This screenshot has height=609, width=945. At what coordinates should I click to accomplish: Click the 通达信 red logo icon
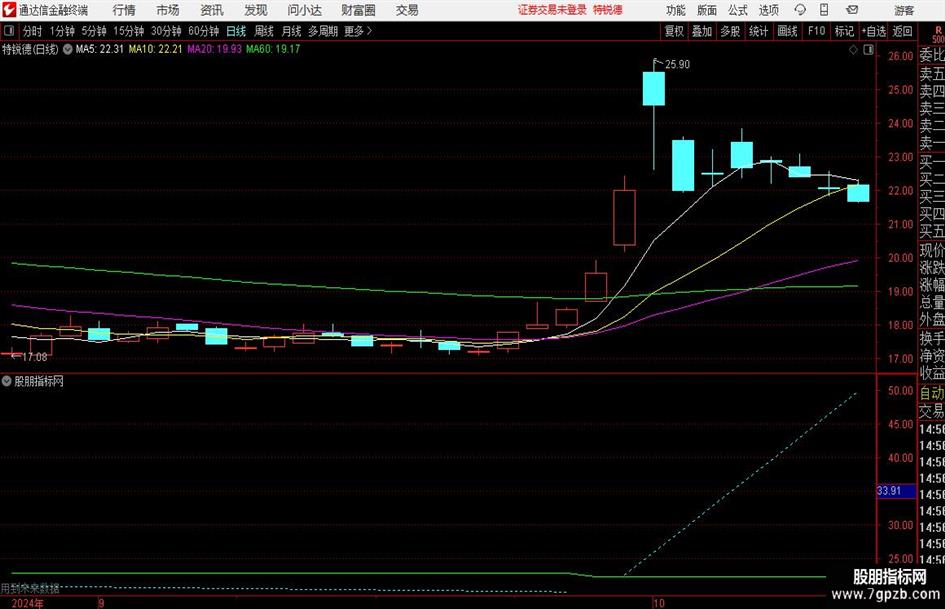click(9, 10)
